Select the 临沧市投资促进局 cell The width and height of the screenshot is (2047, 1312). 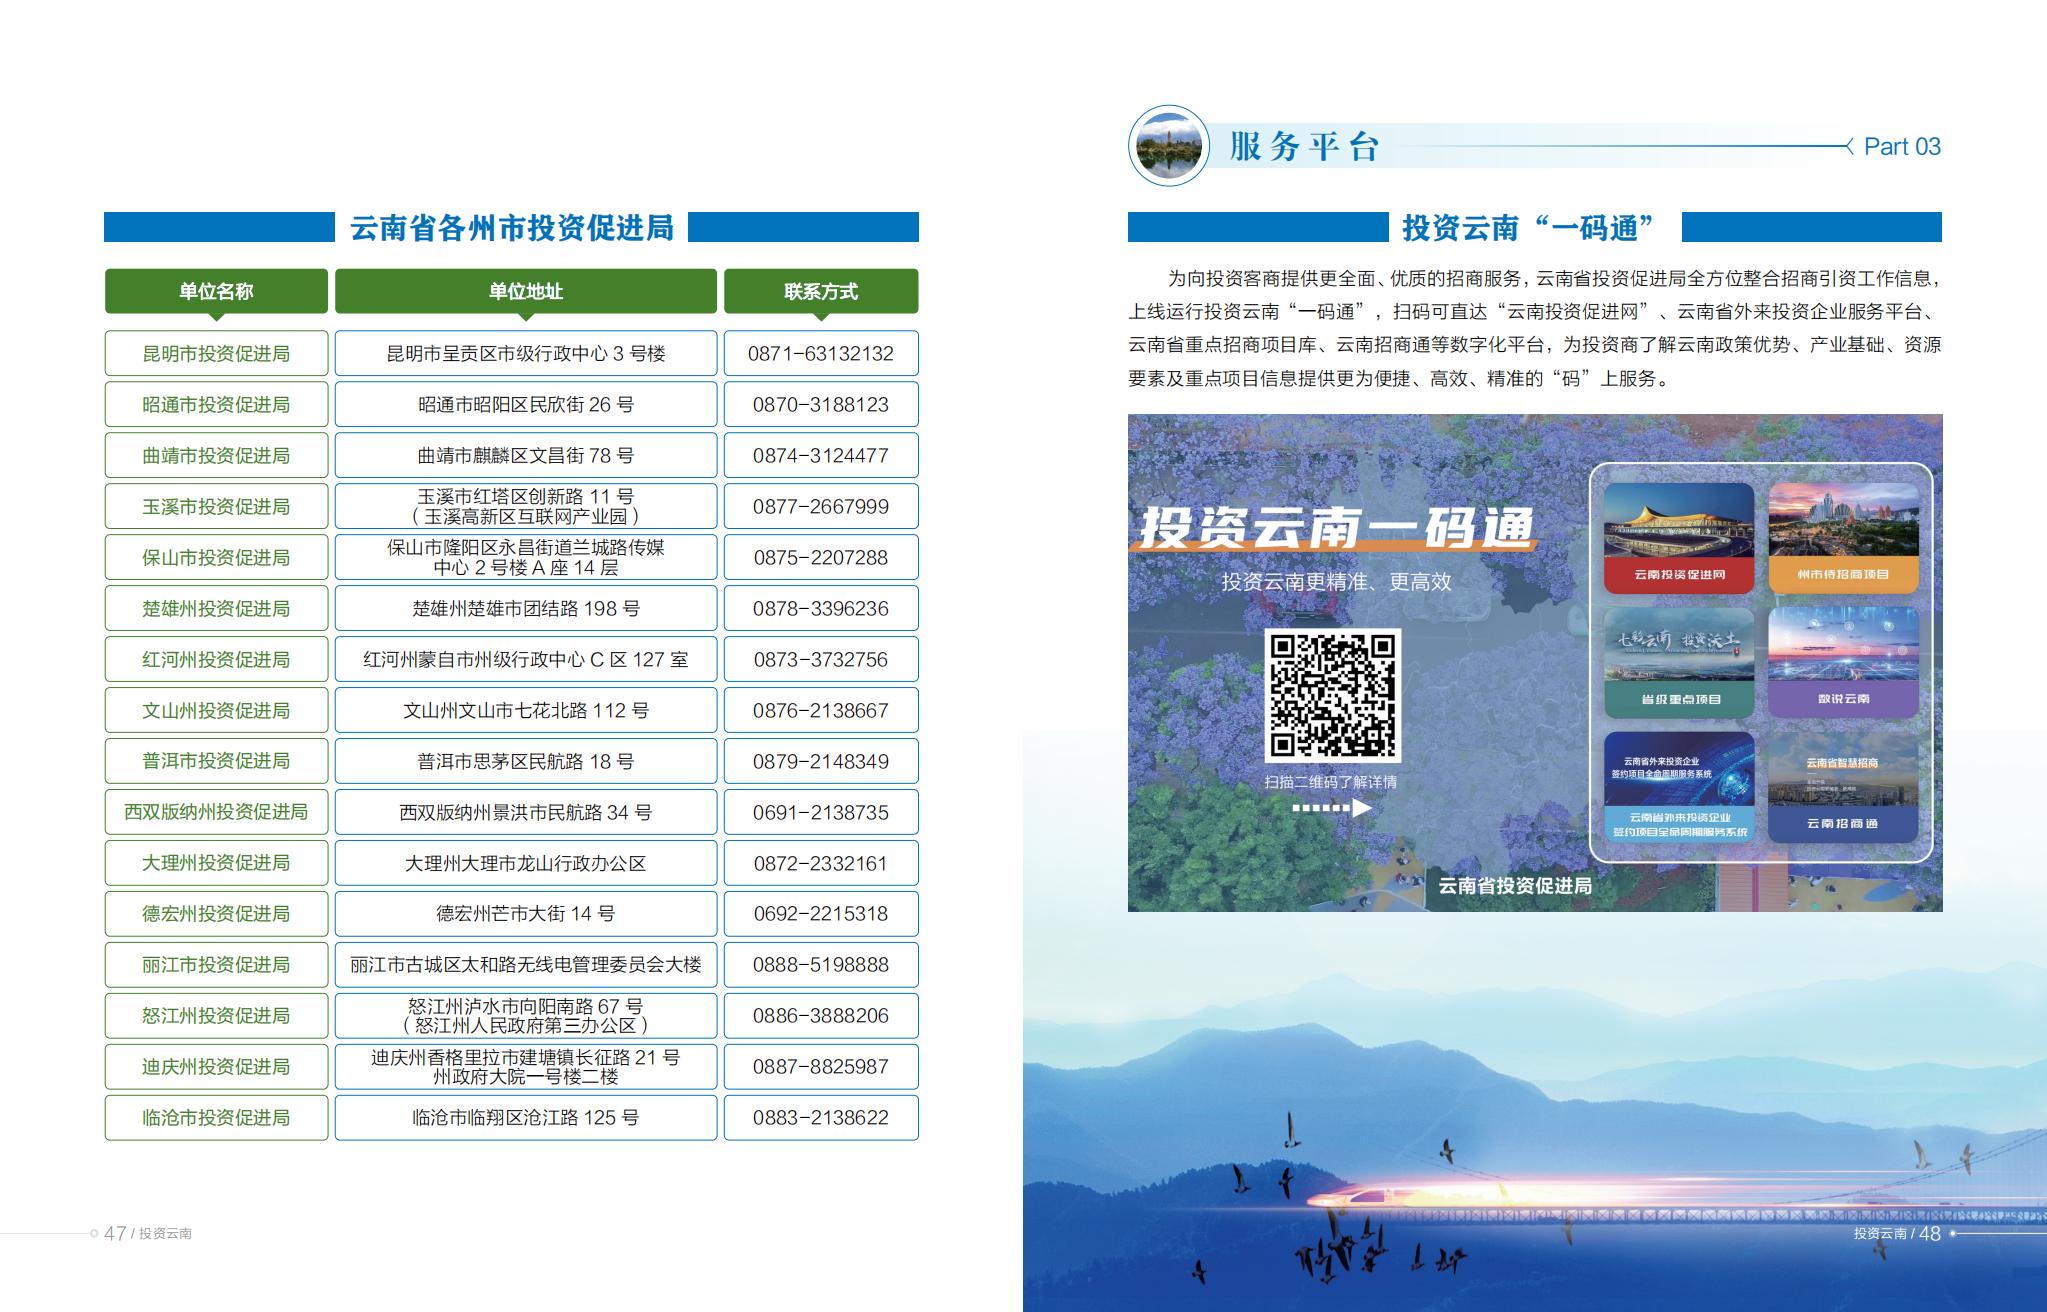coord(216,1118)
